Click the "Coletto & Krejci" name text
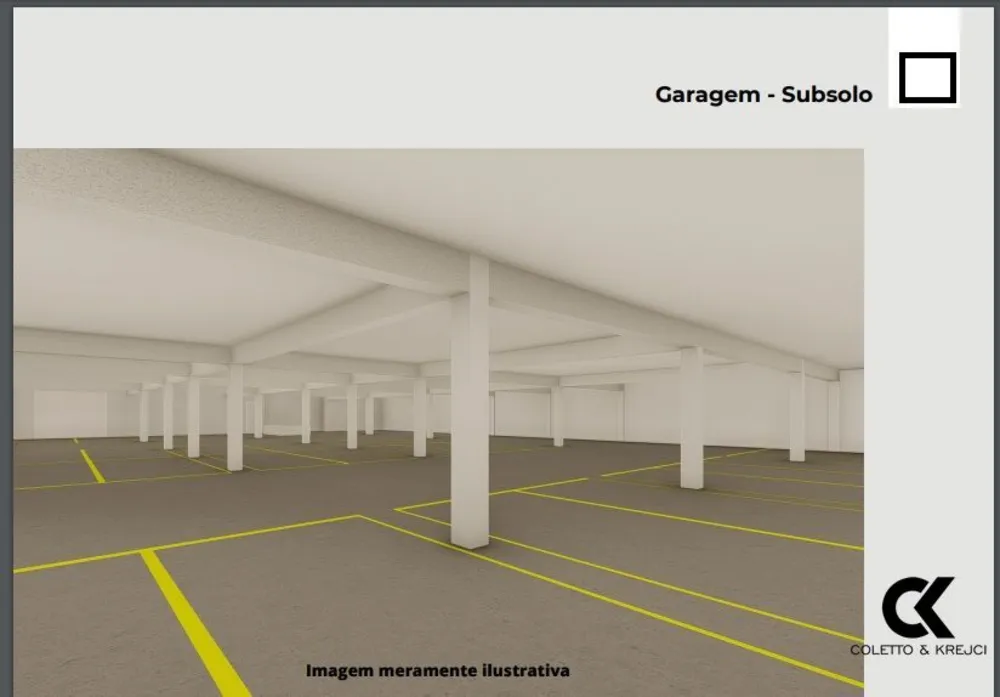This screenshot has height=697, width=1000. tap(918, 650)
